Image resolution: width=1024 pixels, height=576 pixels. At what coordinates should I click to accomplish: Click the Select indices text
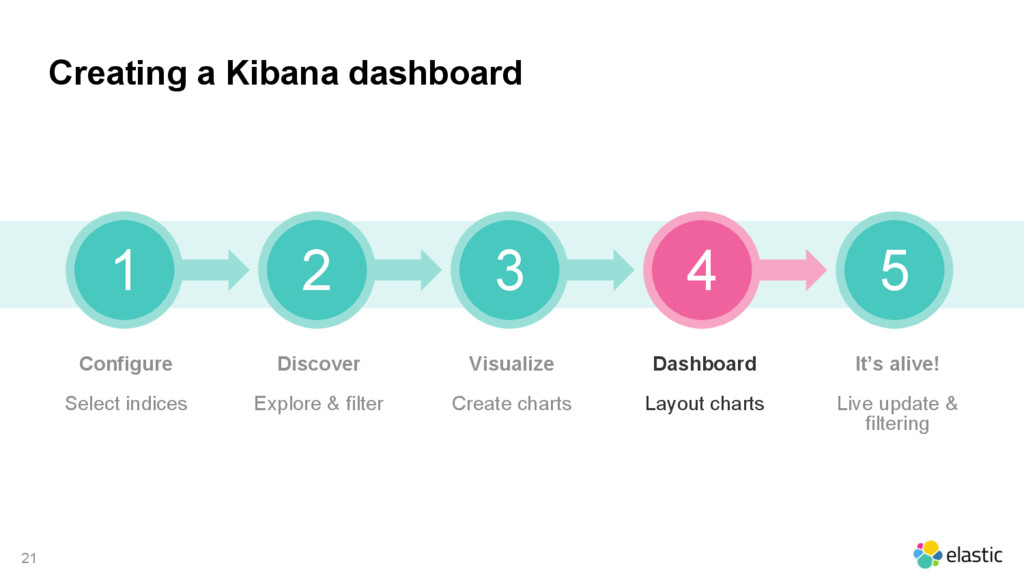tap(126, 404)
